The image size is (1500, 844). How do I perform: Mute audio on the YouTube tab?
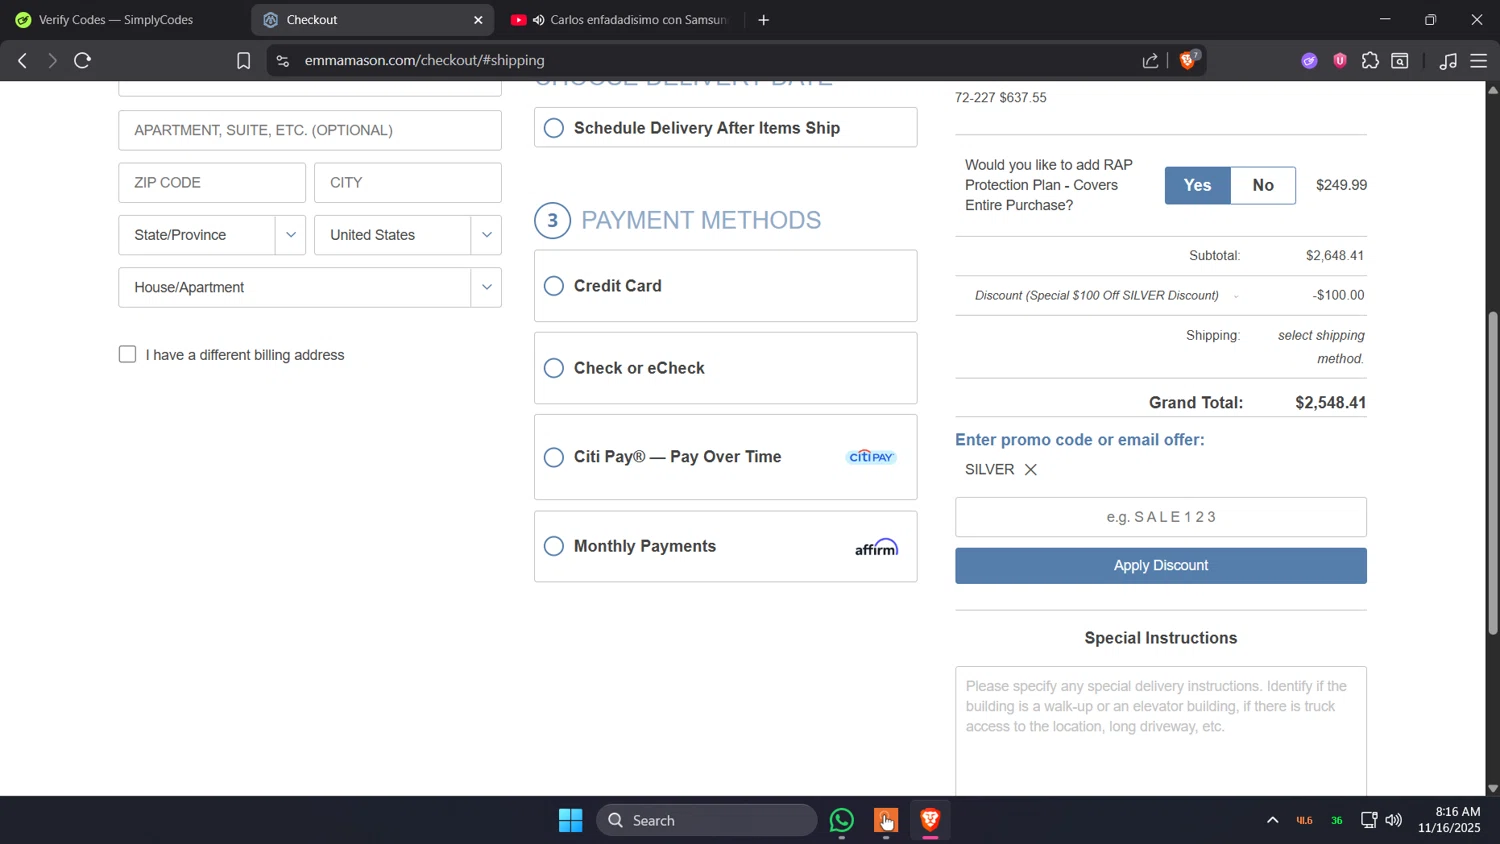pyautogui.click(x=538, y=20)
